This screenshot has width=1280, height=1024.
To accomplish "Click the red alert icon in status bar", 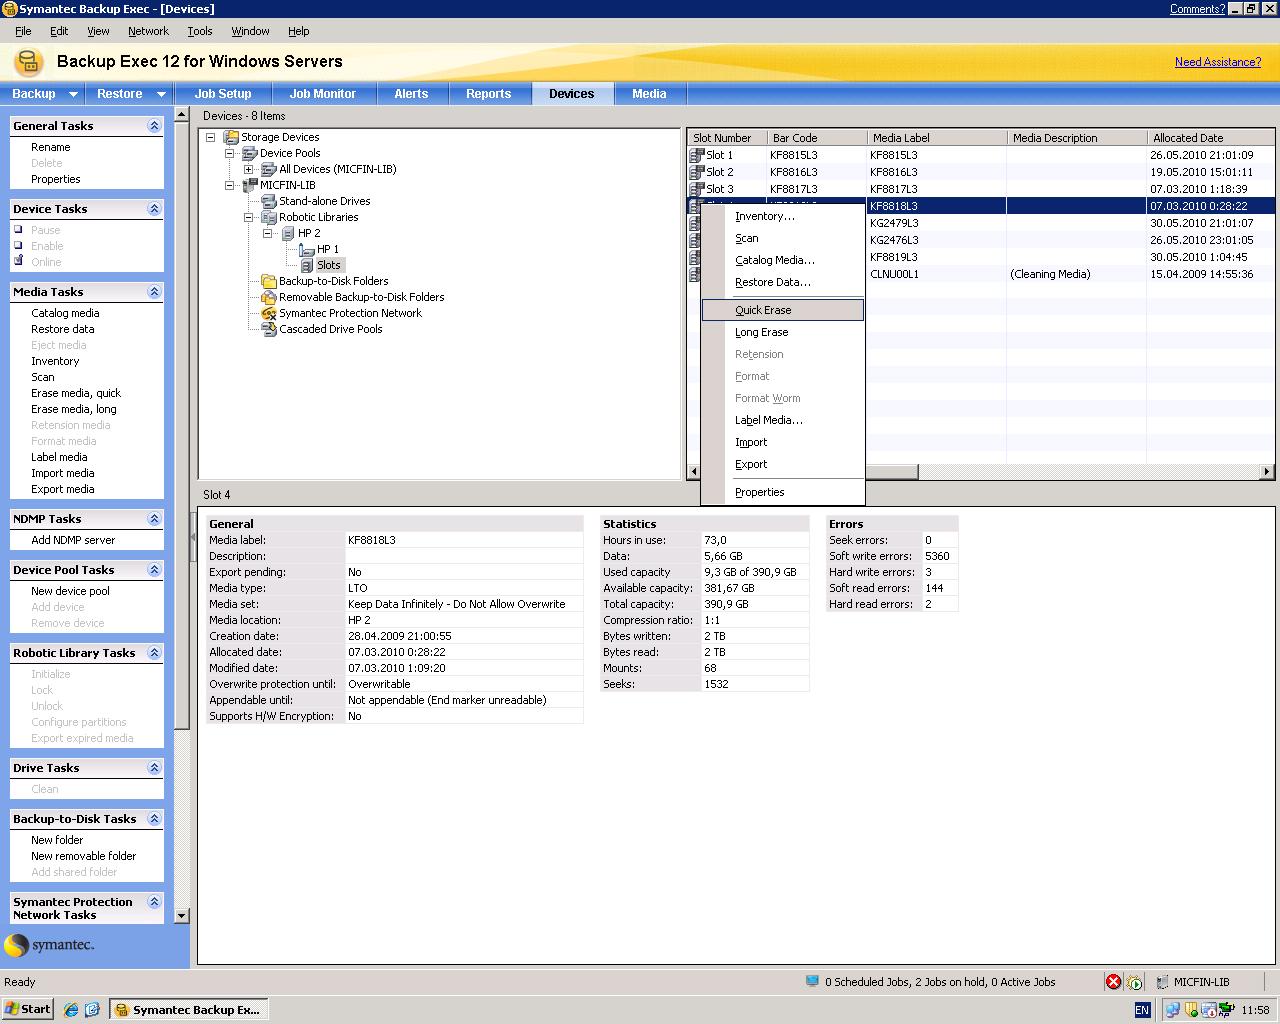I will [x=1113, y=982].
